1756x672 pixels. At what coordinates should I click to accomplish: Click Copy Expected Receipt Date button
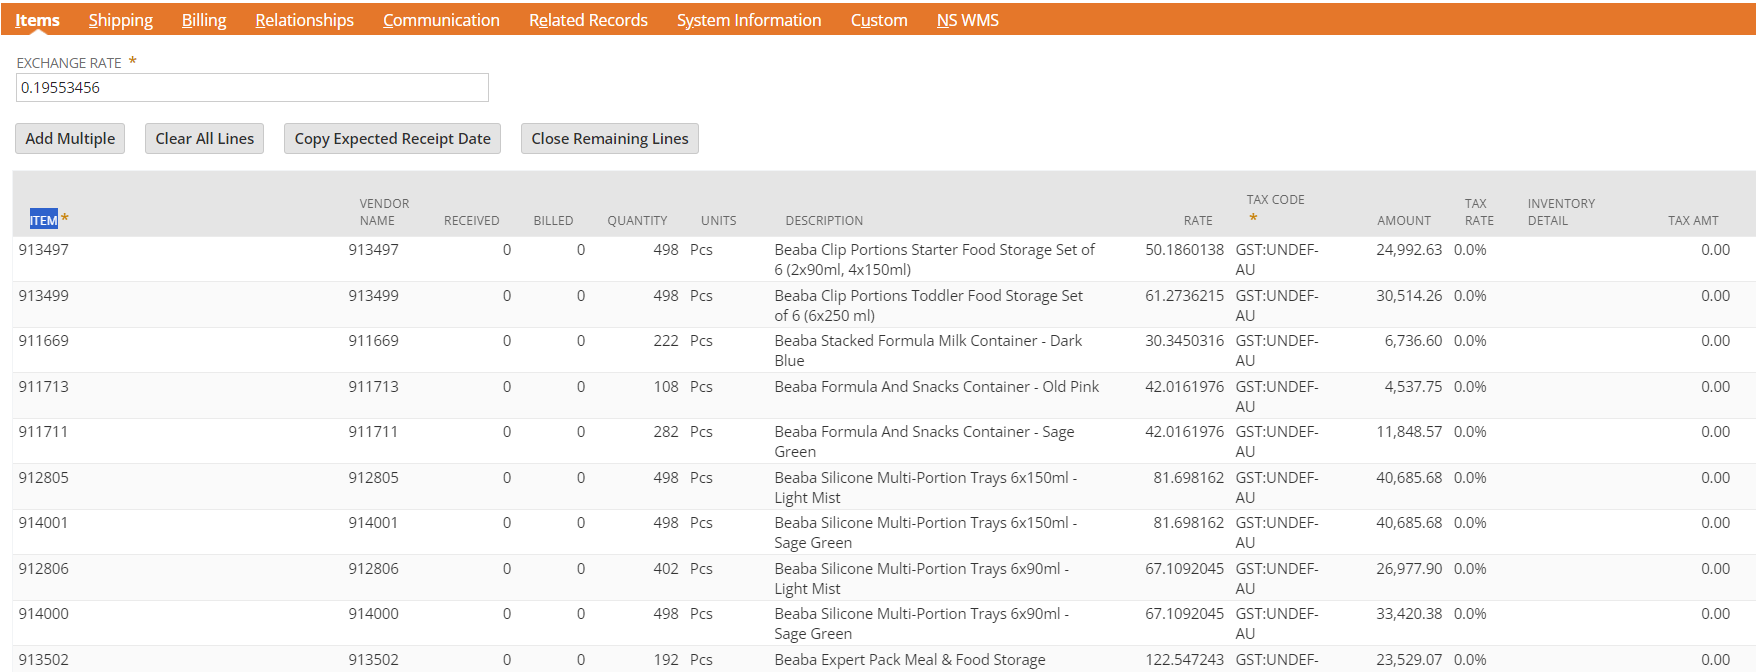tap(392, 139)
